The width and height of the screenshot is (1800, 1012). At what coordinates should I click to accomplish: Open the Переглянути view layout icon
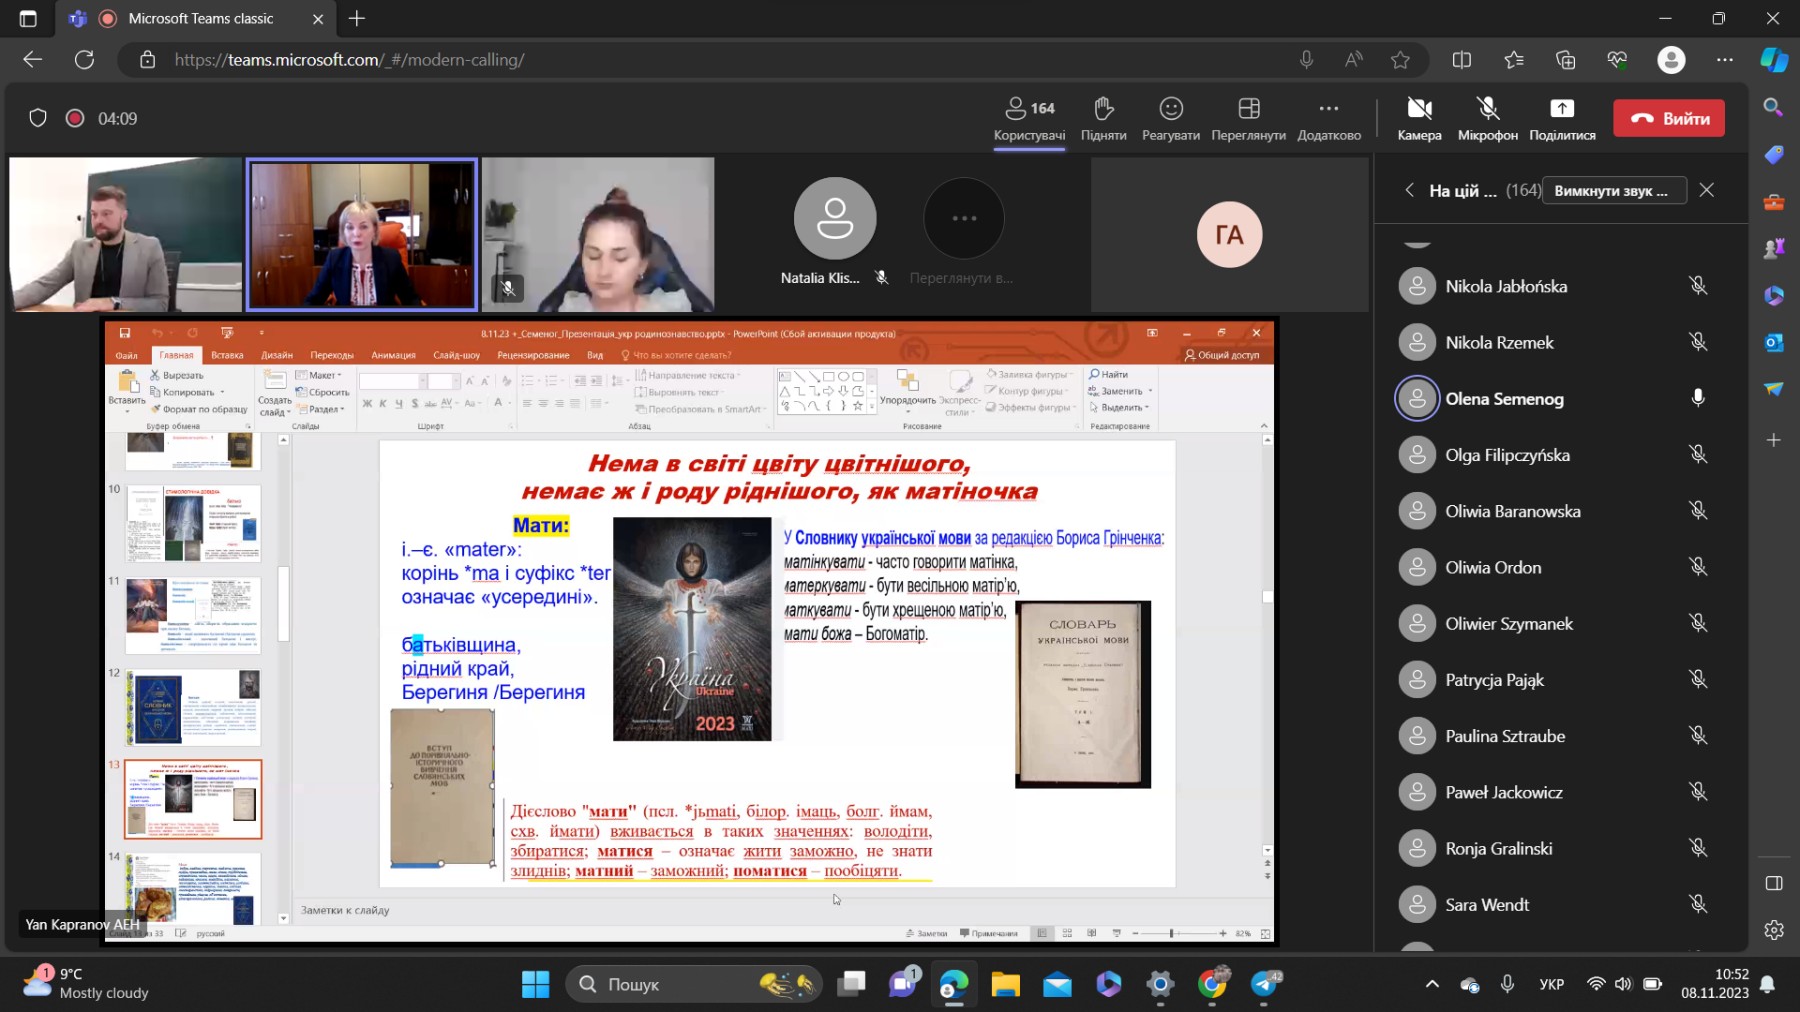point(1248,118)
